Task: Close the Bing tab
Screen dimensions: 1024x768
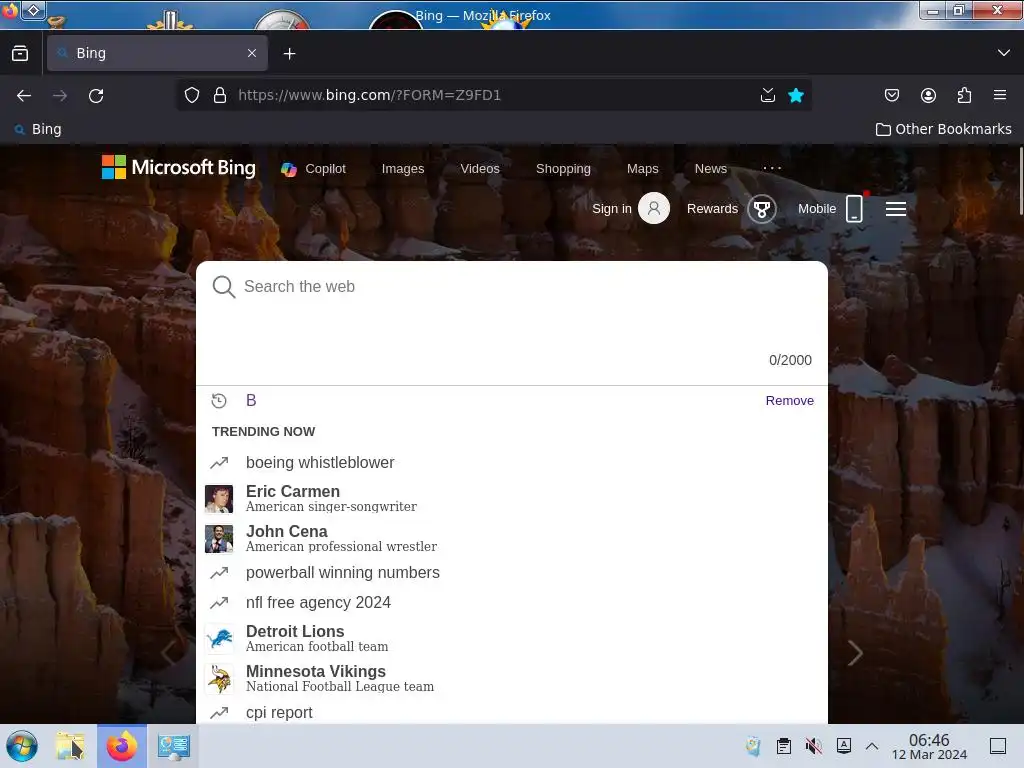Action: [x=252, y=53]
